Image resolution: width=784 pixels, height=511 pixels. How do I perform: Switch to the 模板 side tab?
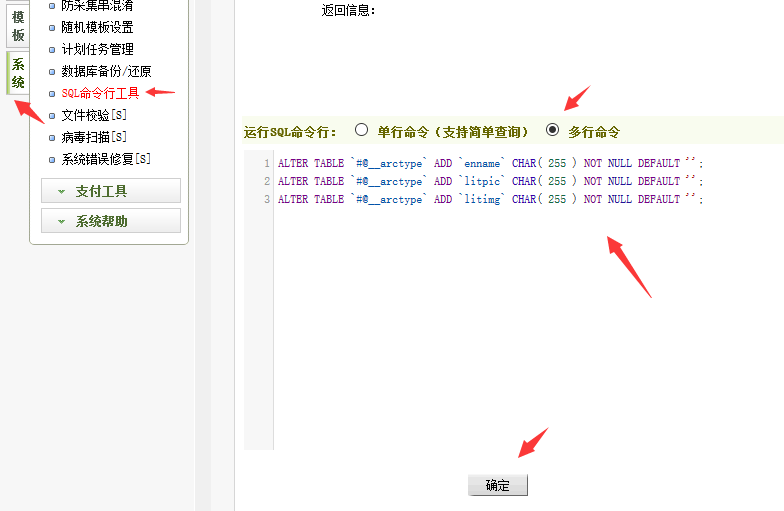[18, 26]
